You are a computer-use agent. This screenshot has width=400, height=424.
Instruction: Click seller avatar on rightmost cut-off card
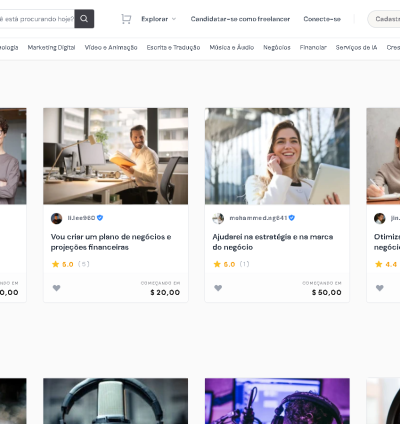click(380, 218)
